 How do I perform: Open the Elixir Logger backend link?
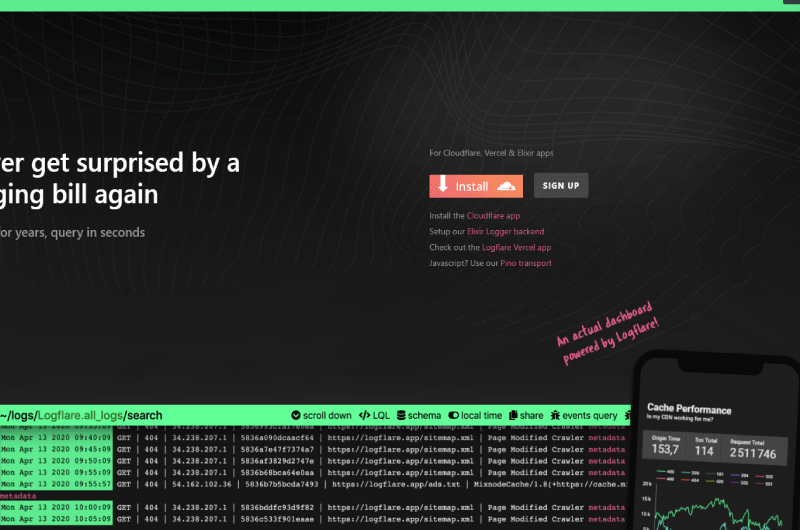coord(506,232)
